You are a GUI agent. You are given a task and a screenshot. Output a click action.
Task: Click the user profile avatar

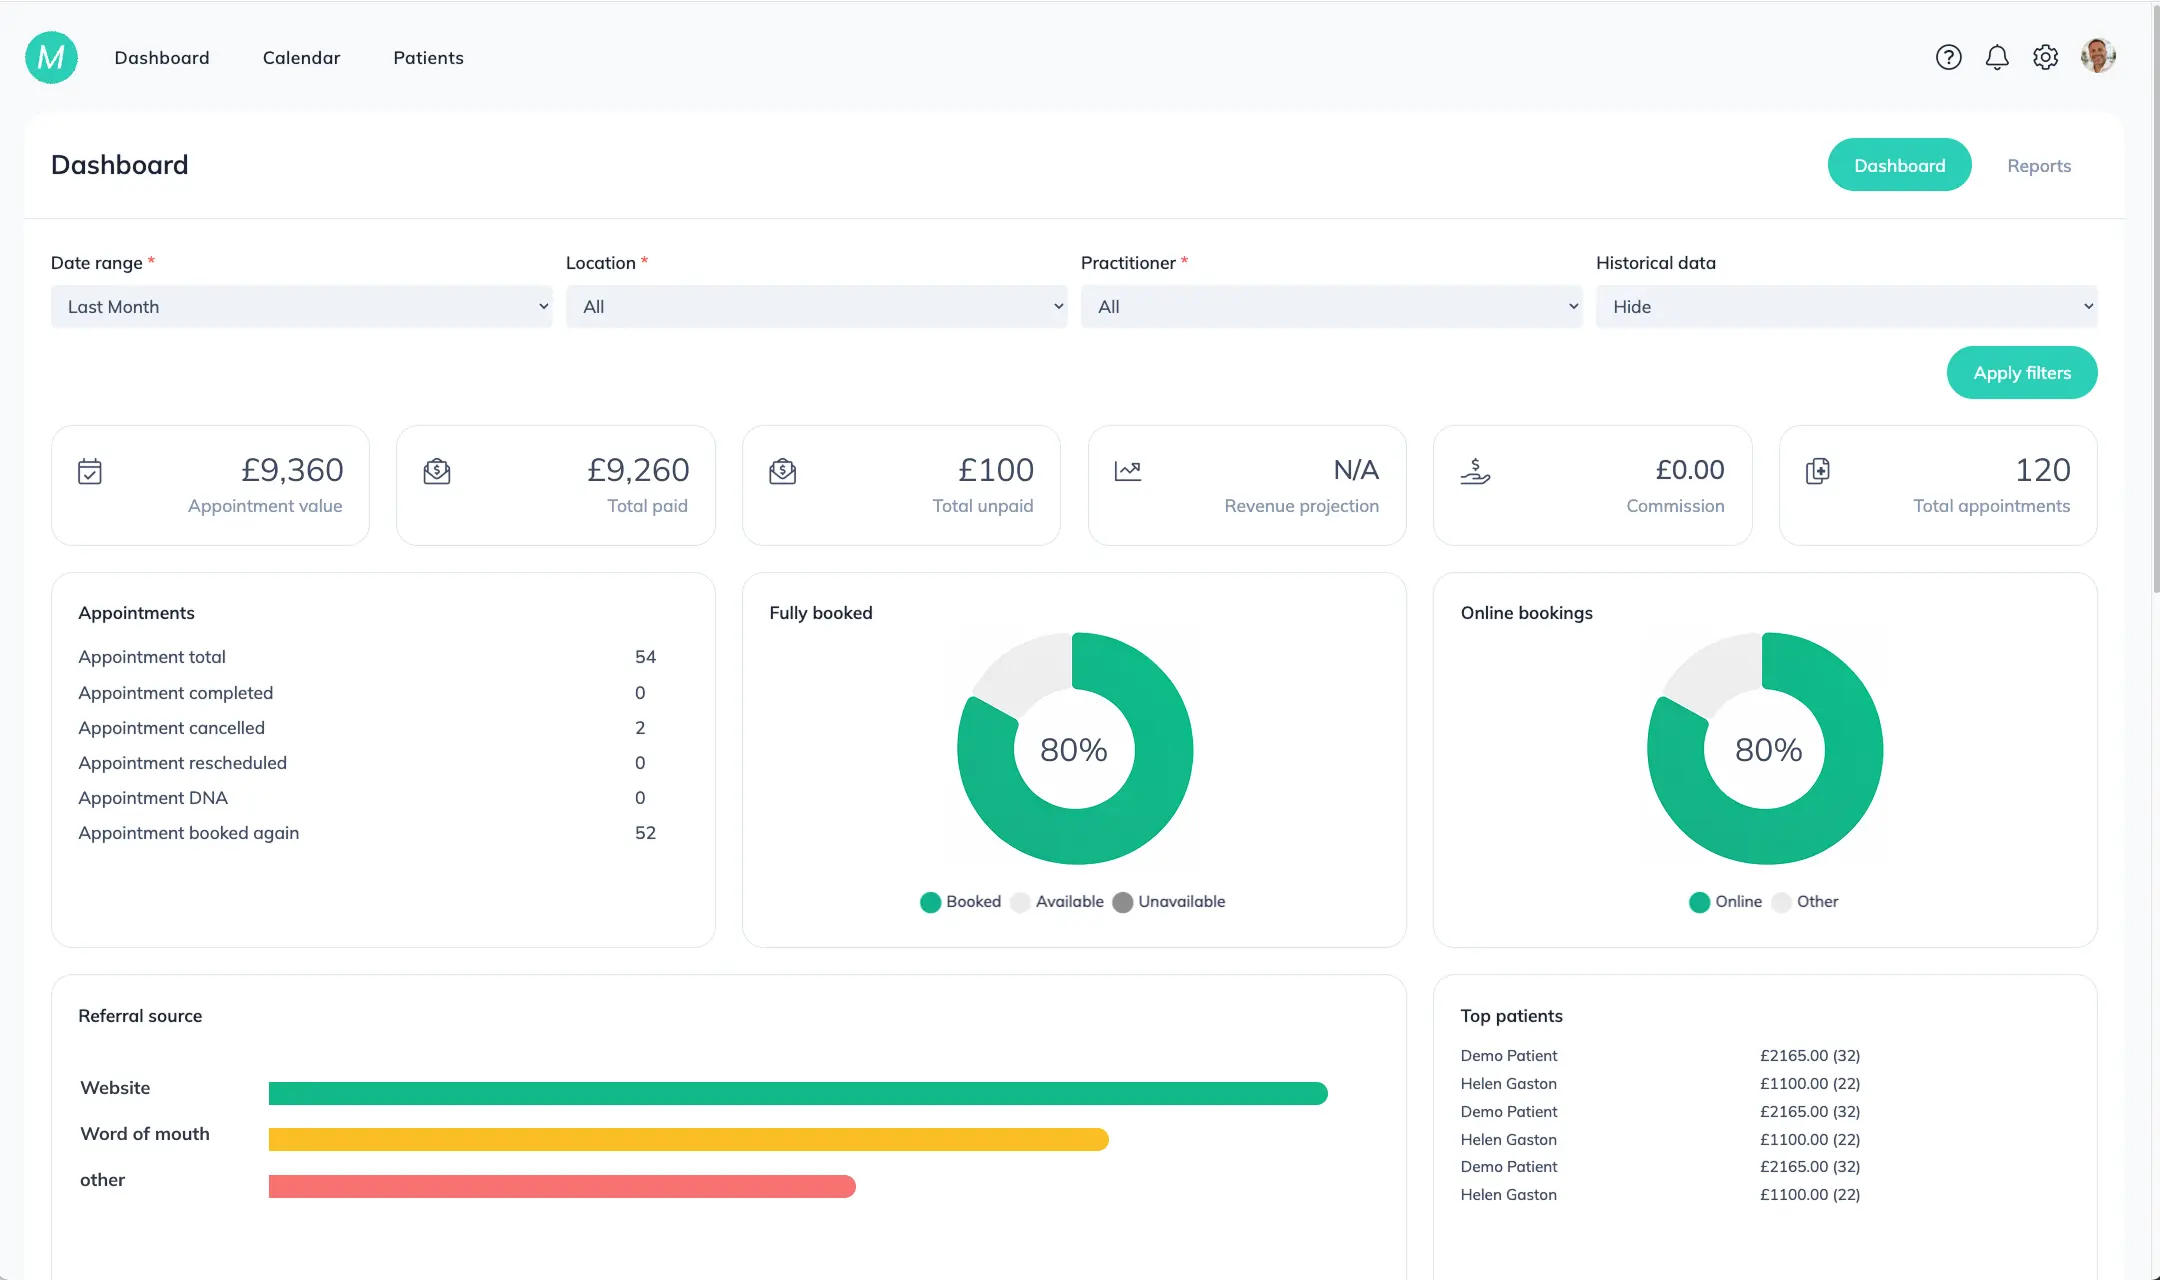click(2098, 57)
